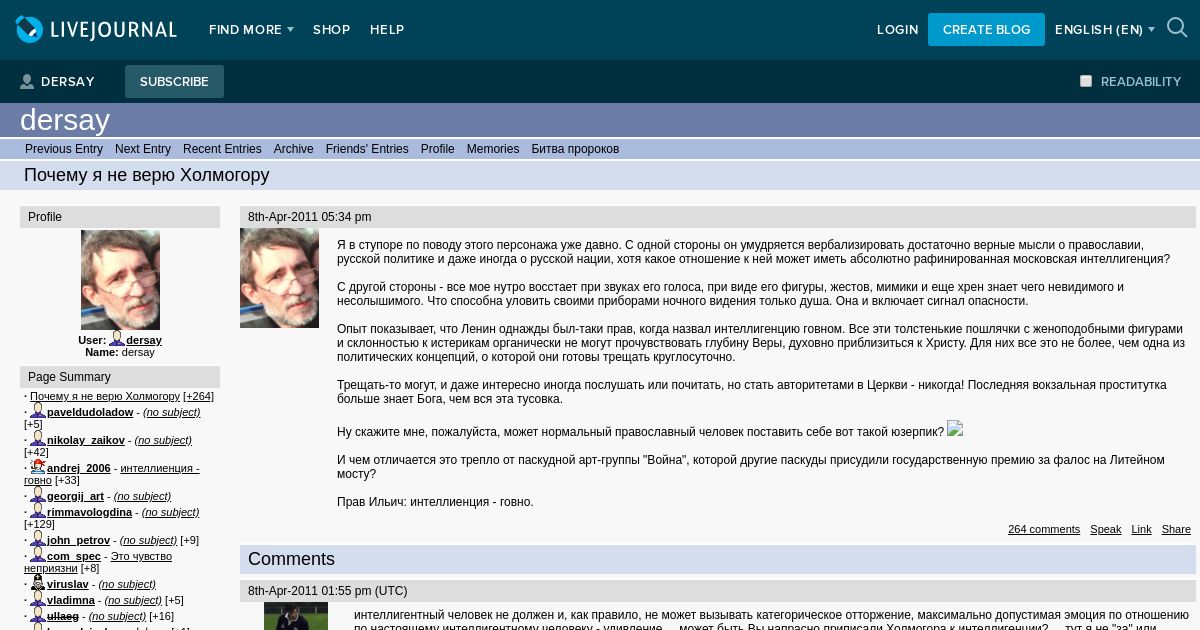
Task: Open georgij_art username link
Action: (75, 496)
